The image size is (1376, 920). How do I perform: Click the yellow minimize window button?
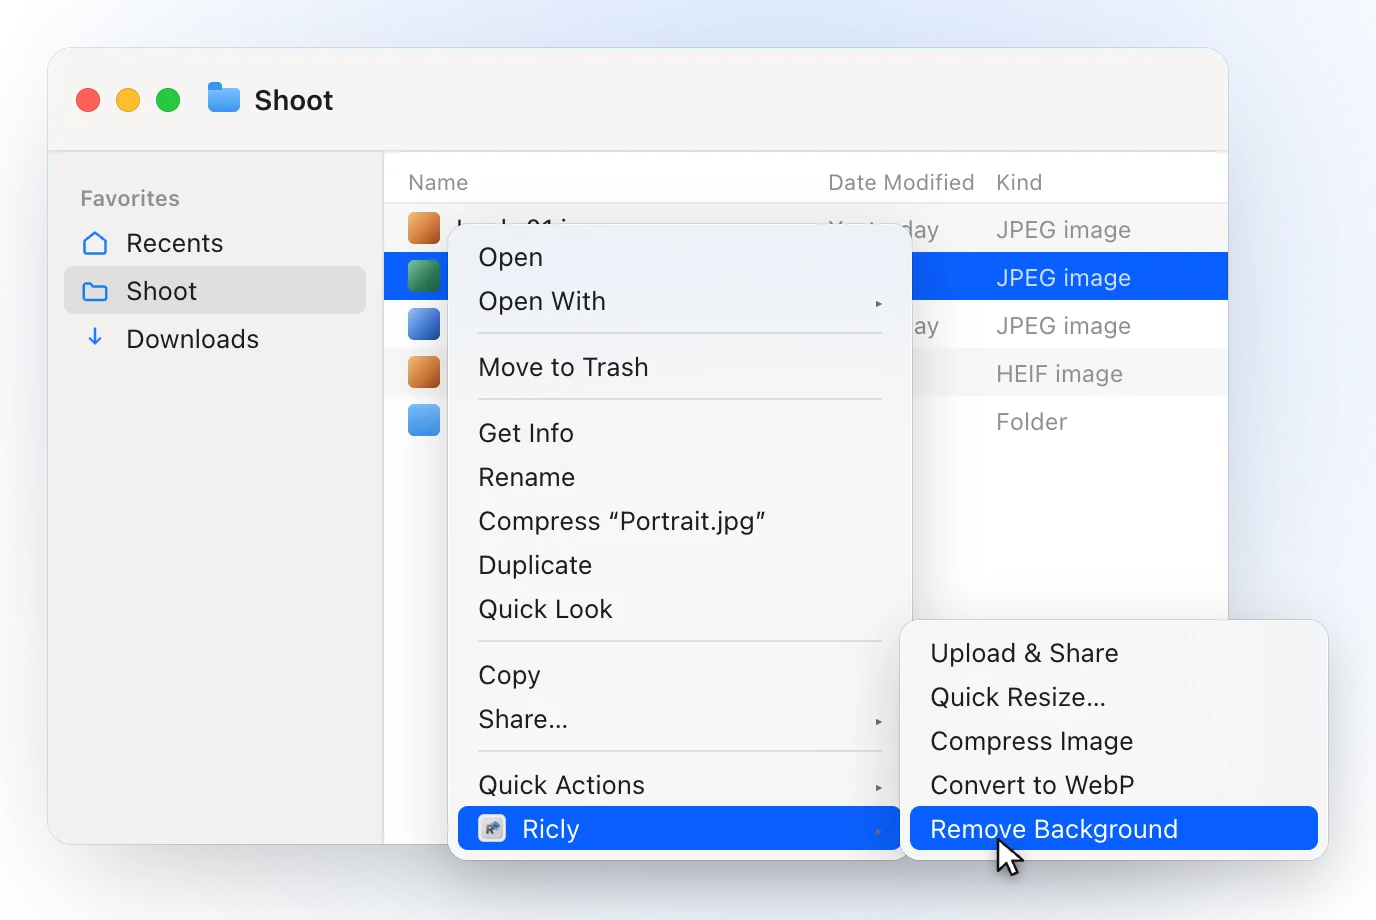(x=128, y=100)
